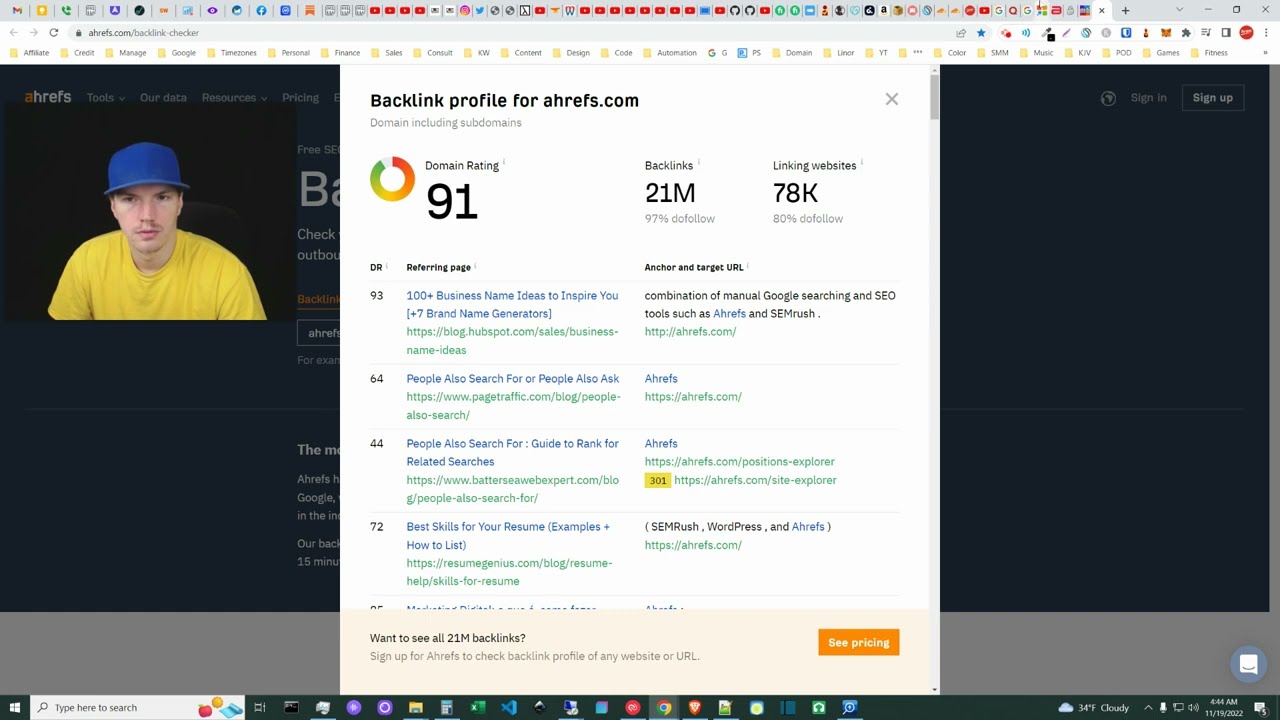
Task: Show hidden system tray icons chevron
Action: click(x=1148, y=707)
